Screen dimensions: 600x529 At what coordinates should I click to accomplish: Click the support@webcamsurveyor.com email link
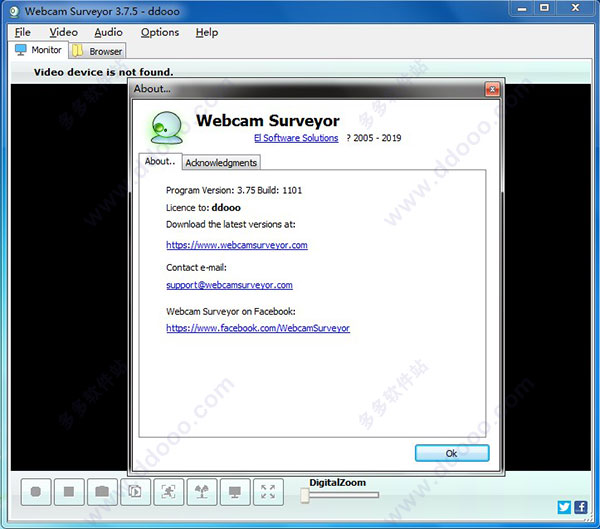tap(230, 285)
